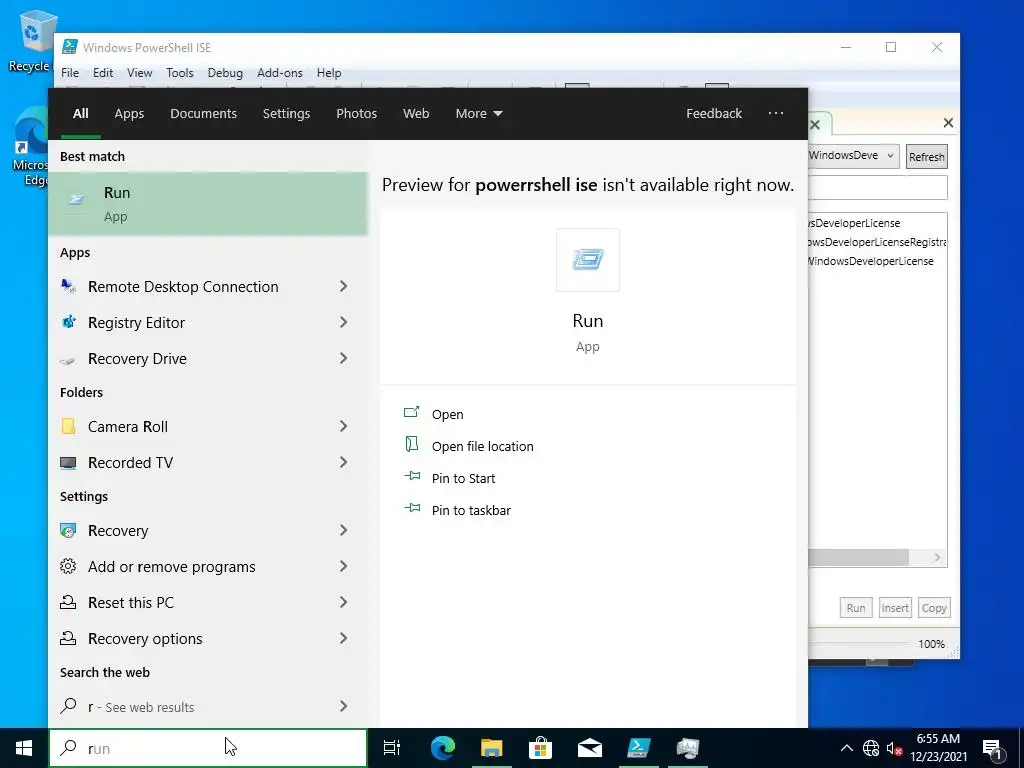This screenshot has height=768, width=1024.
Task: Open the File menu in PowerShell ISE
Action: coord(70,73)
